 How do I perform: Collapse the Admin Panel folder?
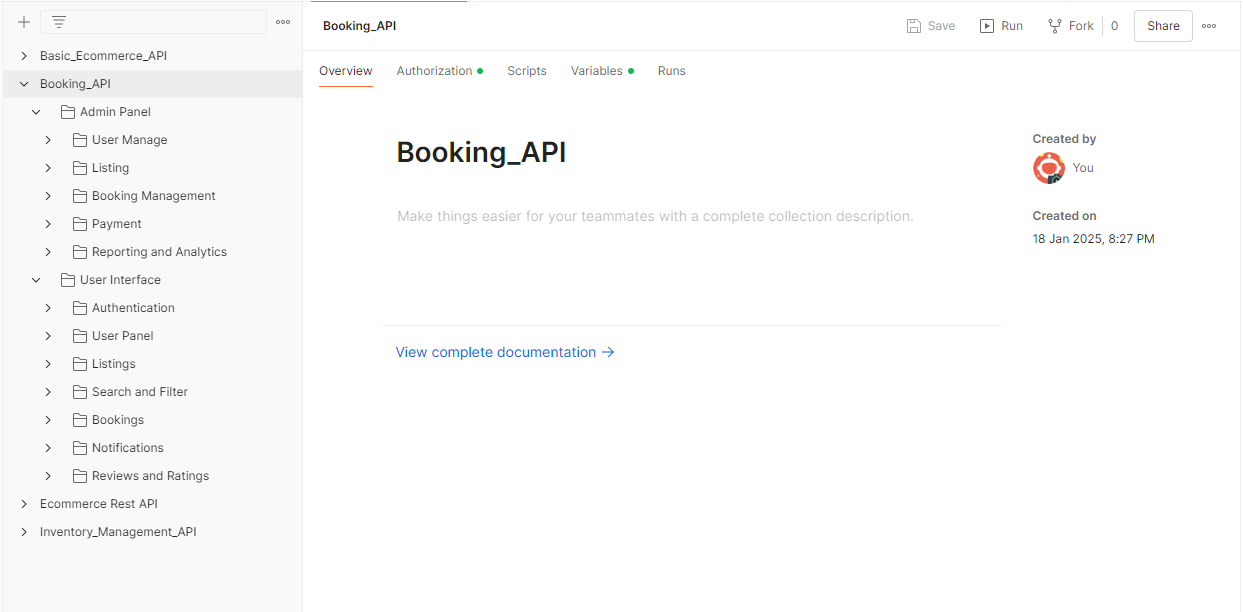pos(37,112)
